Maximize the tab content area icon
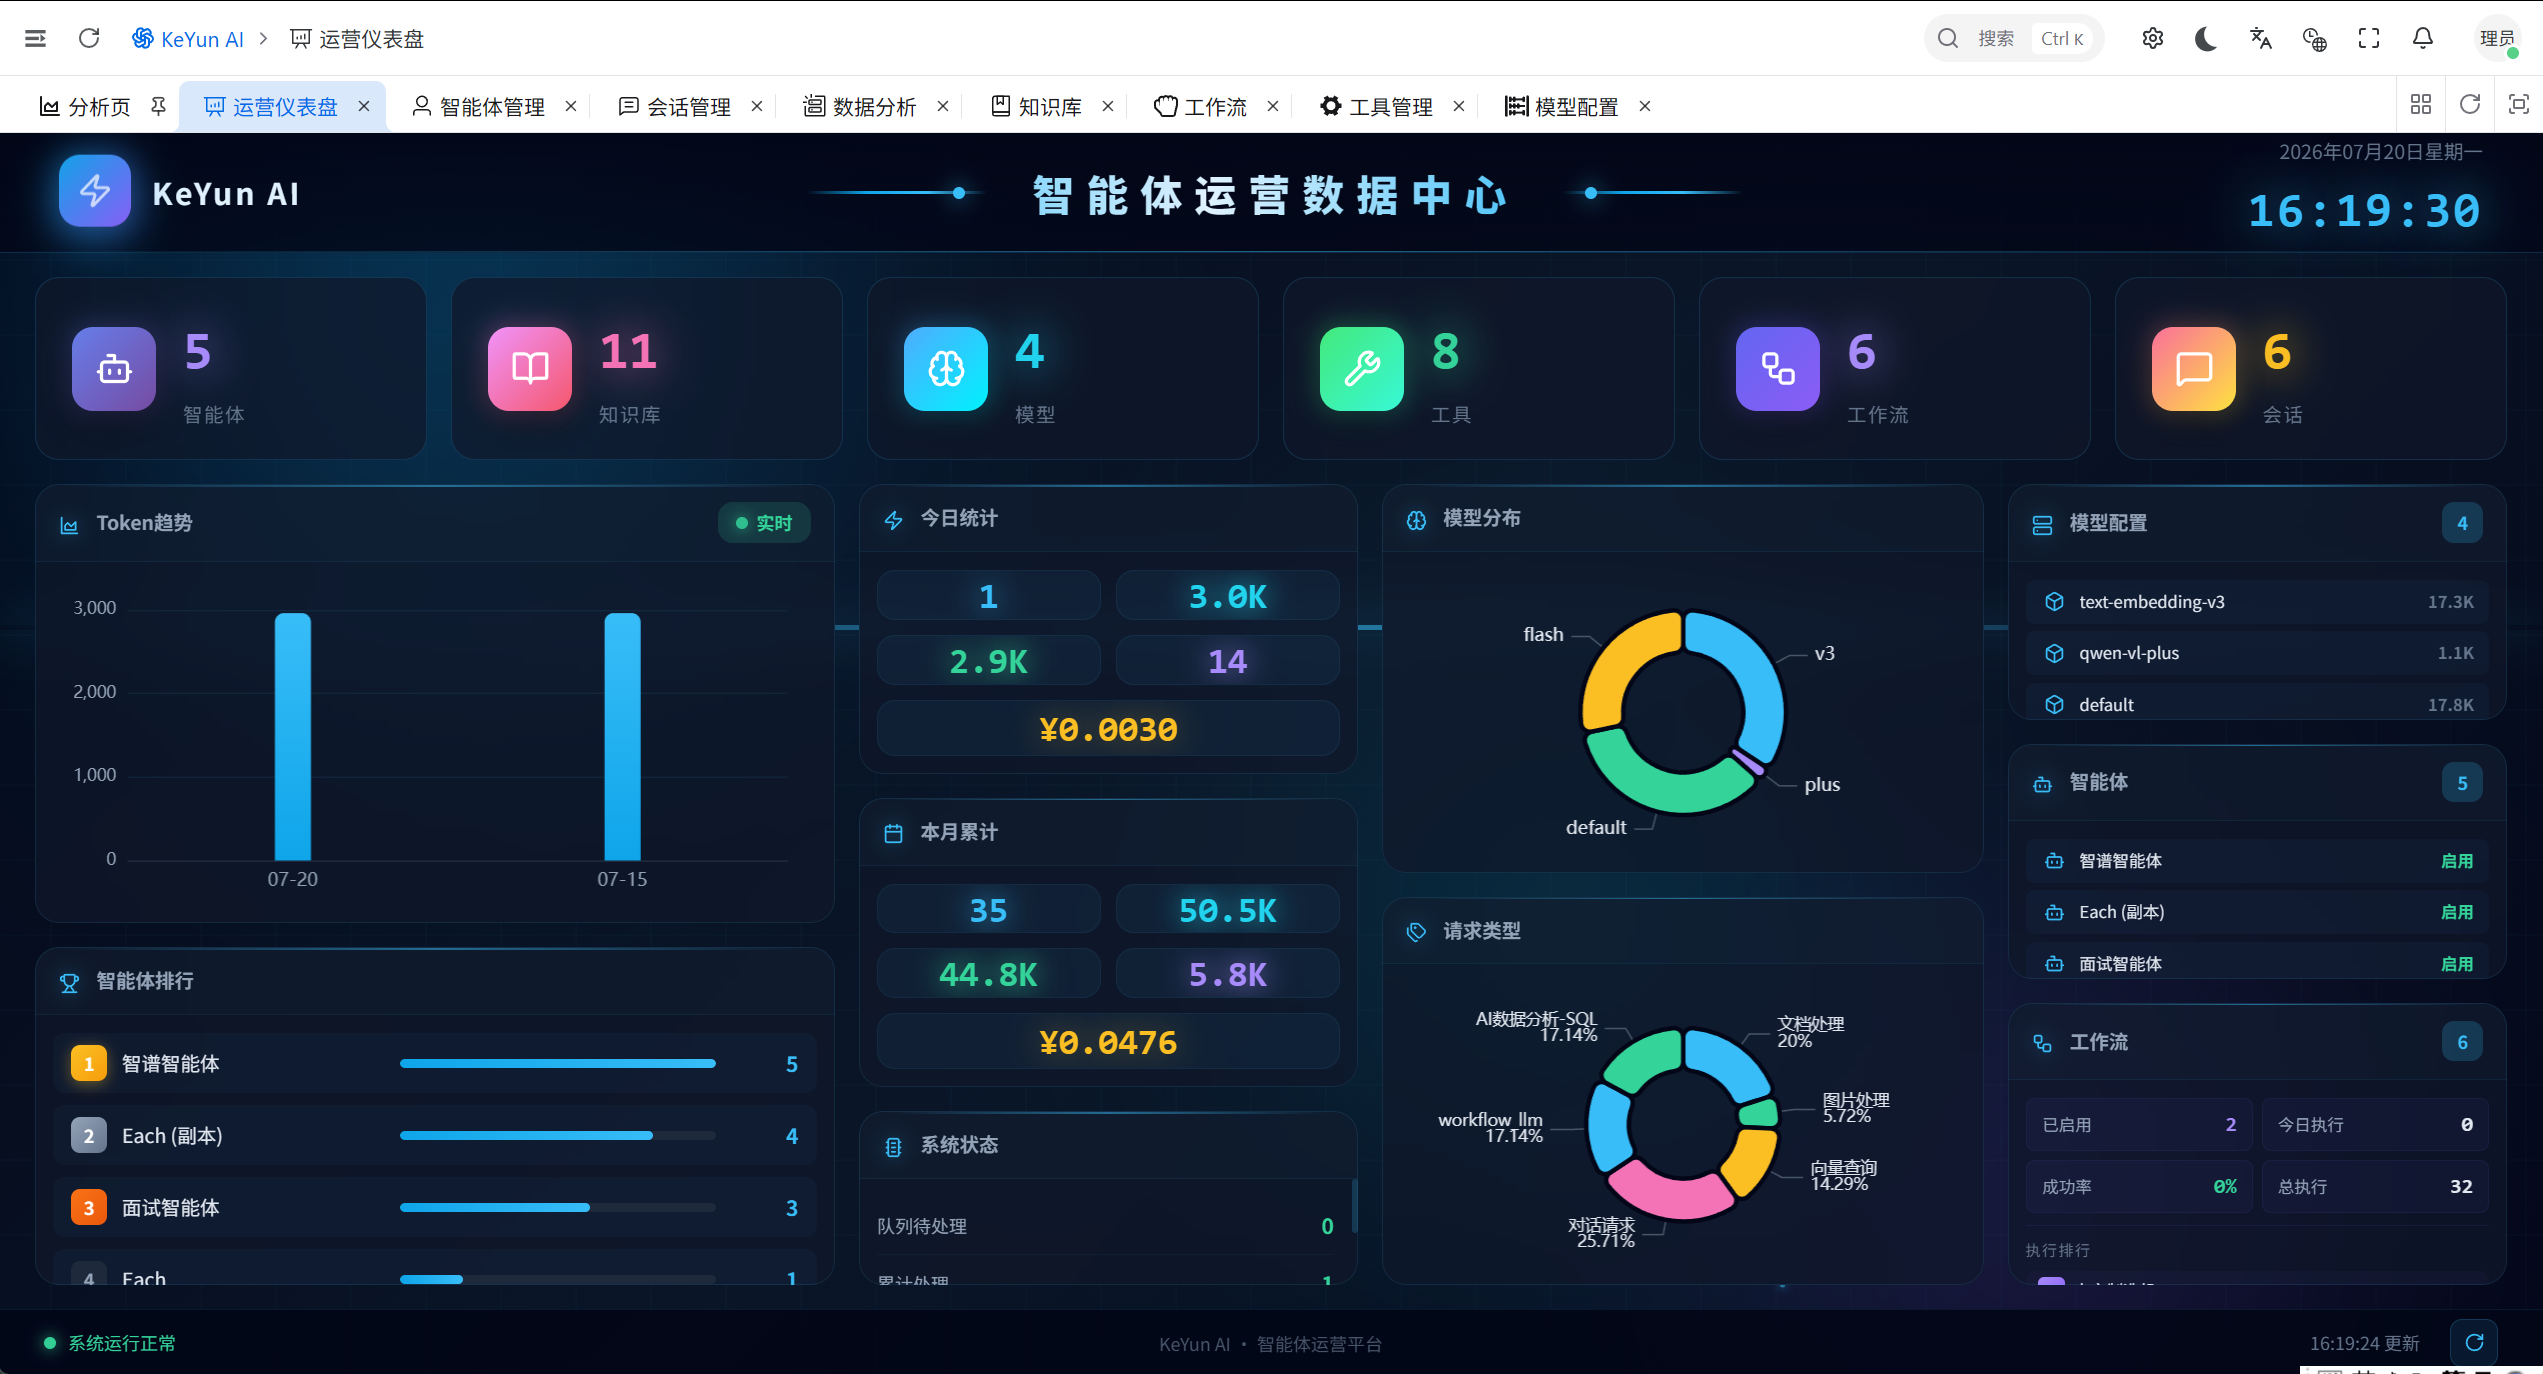Screen dimensions: 2543x1374 pyautogui.click(x=2518, y=104)
